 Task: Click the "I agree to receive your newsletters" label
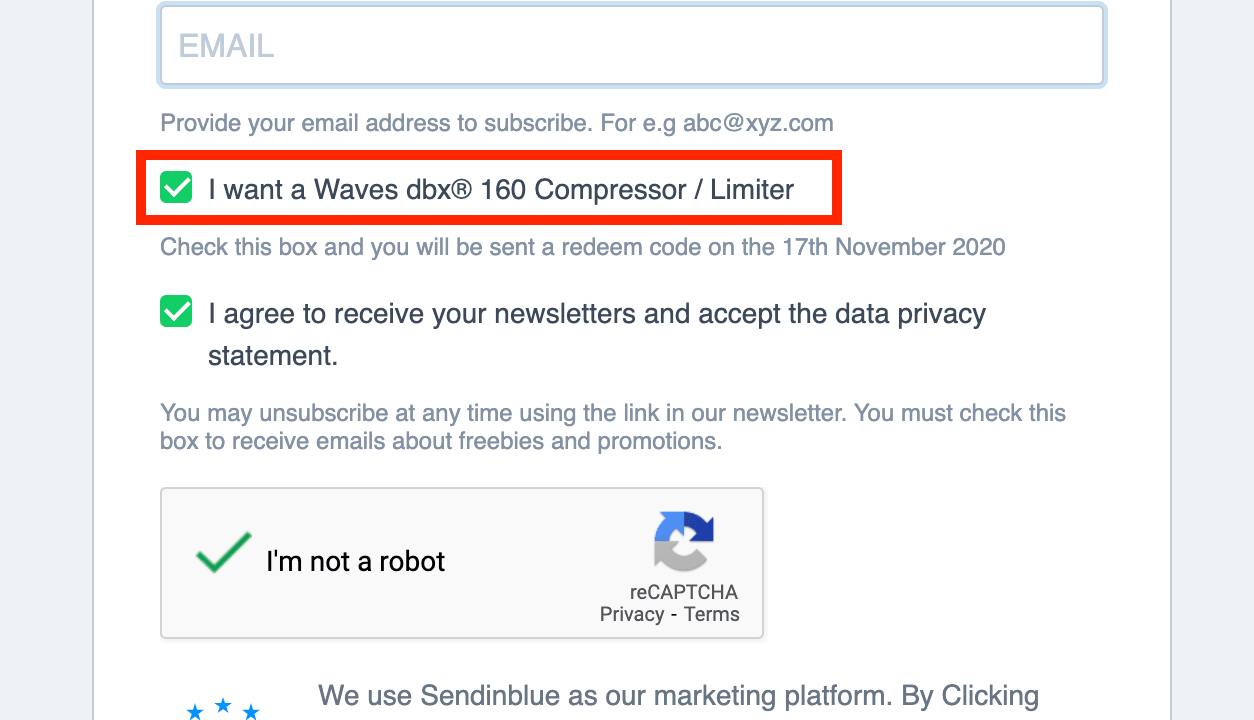pos(596,314)
